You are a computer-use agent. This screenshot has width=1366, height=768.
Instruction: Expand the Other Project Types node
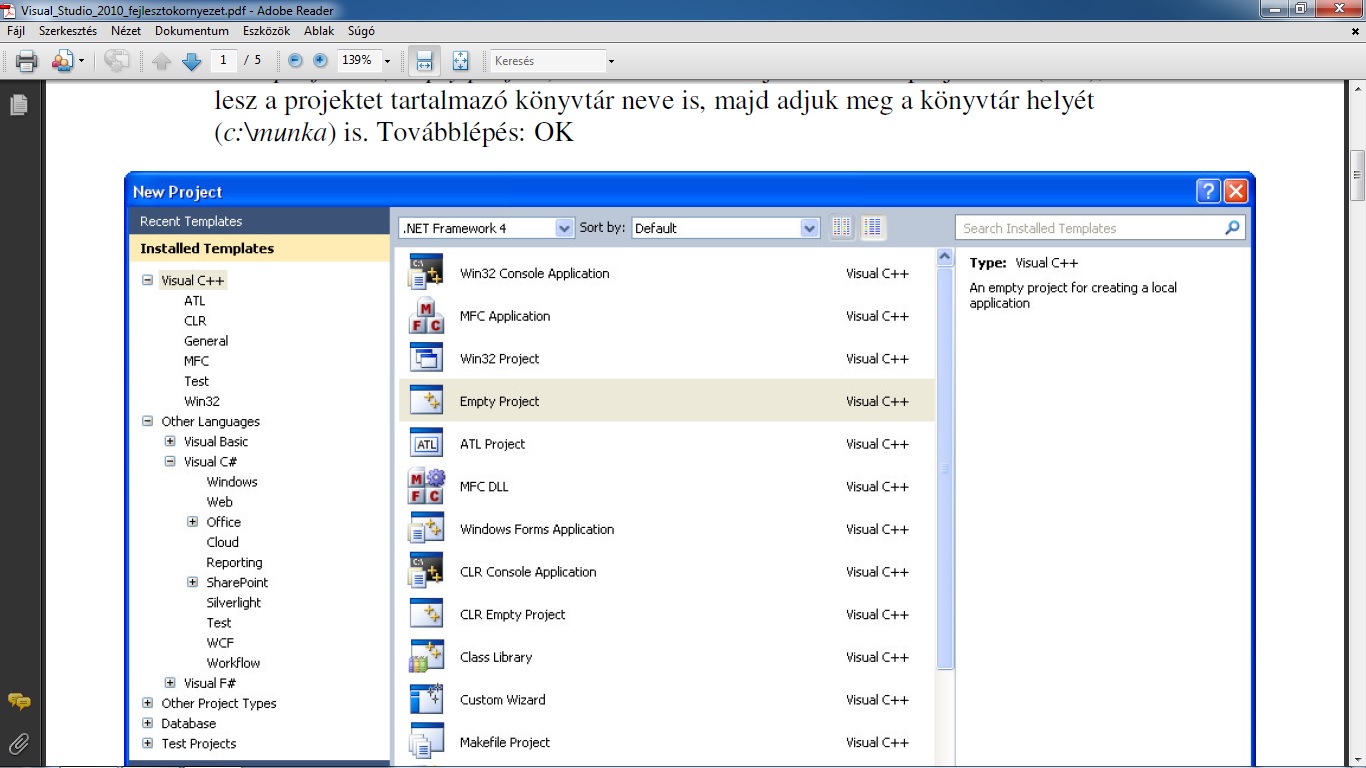[148, 703]
